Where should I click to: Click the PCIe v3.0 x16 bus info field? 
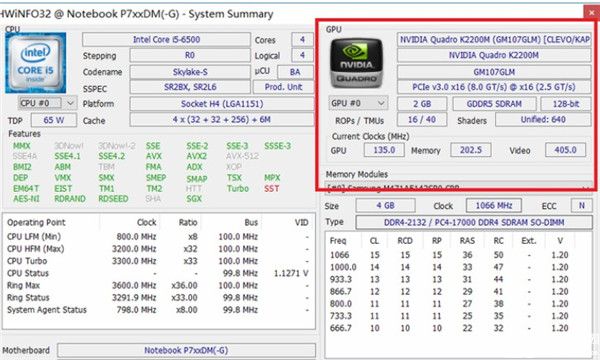pyautogui.click(x=494, y=87)
